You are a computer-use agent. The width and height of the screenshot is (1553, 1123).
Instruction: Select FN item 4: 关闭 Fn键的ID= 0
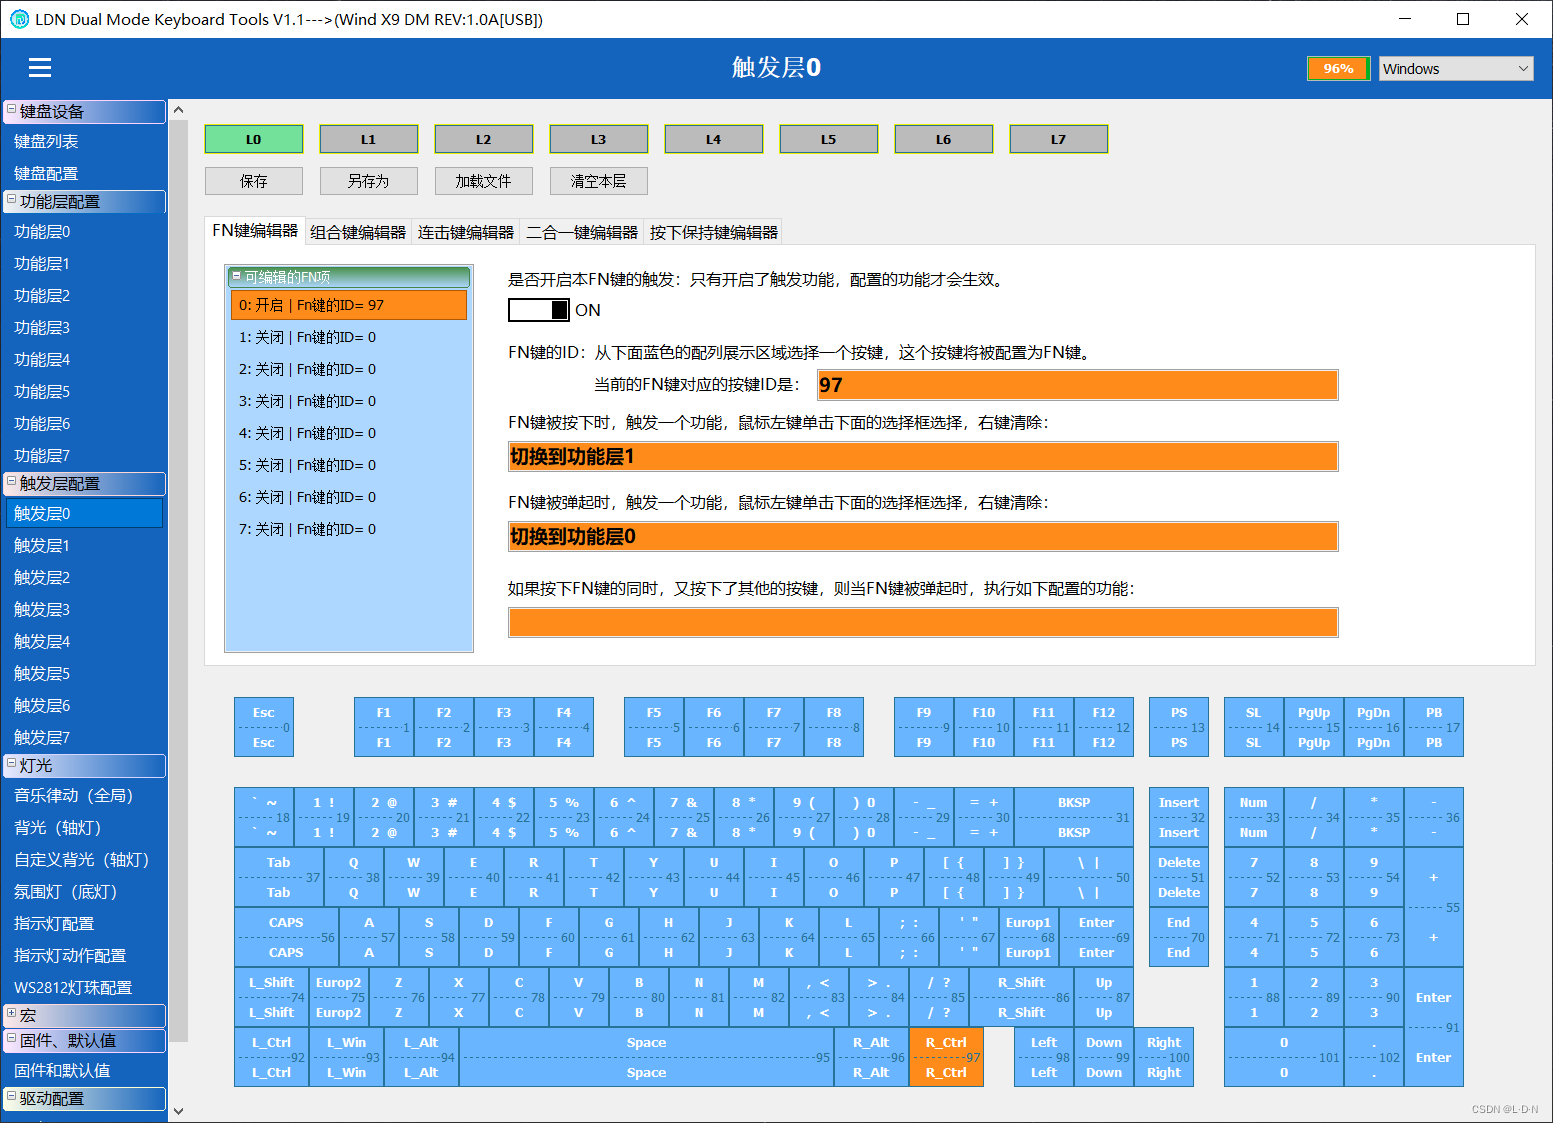pos(349,433)
